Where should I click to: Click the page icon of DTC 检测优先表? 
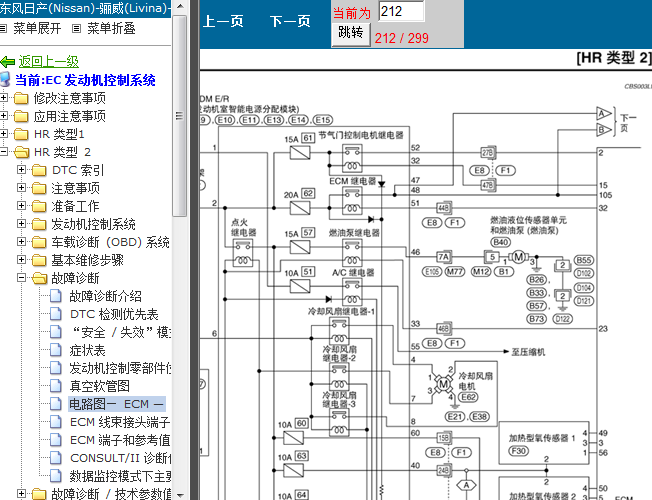(56, 314)
